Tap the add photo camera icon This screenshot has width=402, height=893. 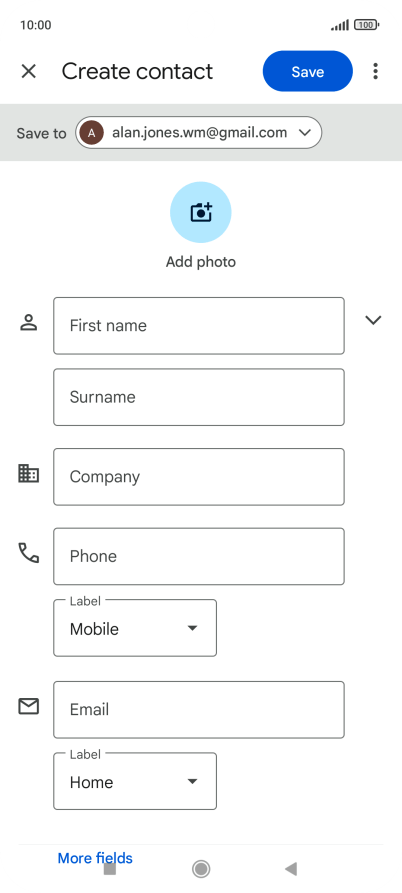(x=201, y=212)
